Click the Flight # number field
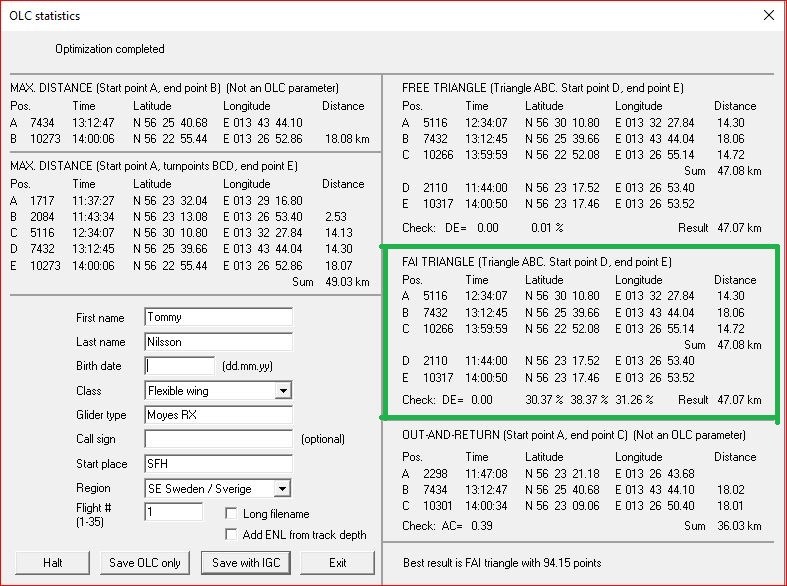The image size is (787, 586). coord(173,512)
